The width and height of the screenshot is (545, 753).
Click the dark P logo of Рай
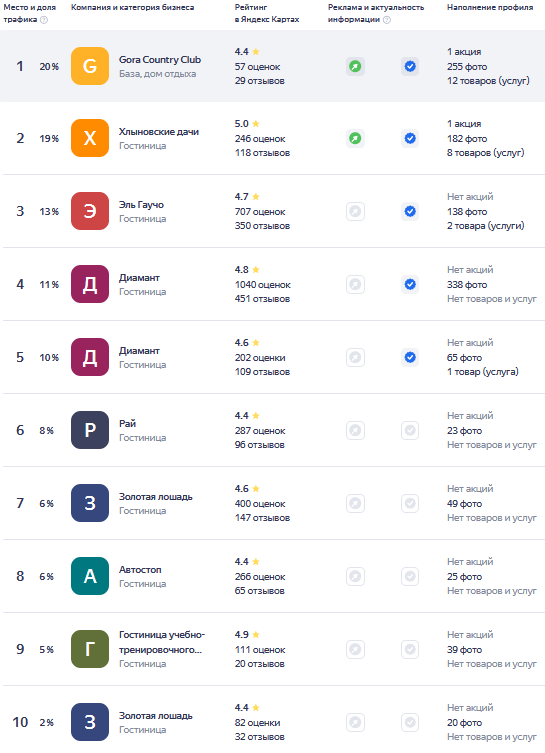pyautogui.click(x=90, y=430)
